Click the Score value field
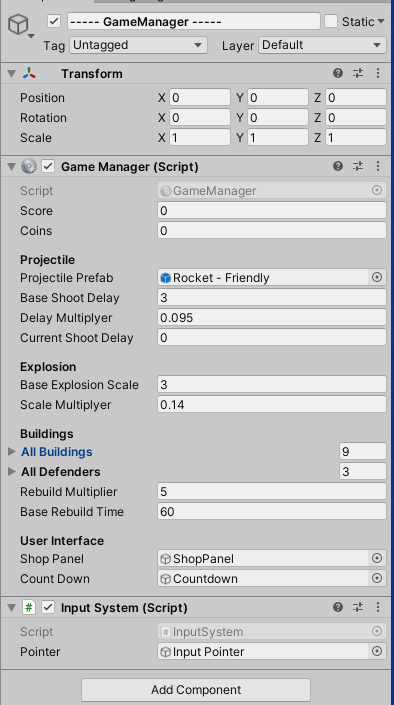The width and height of the screenshot is (394, 705). click(272, 211)
